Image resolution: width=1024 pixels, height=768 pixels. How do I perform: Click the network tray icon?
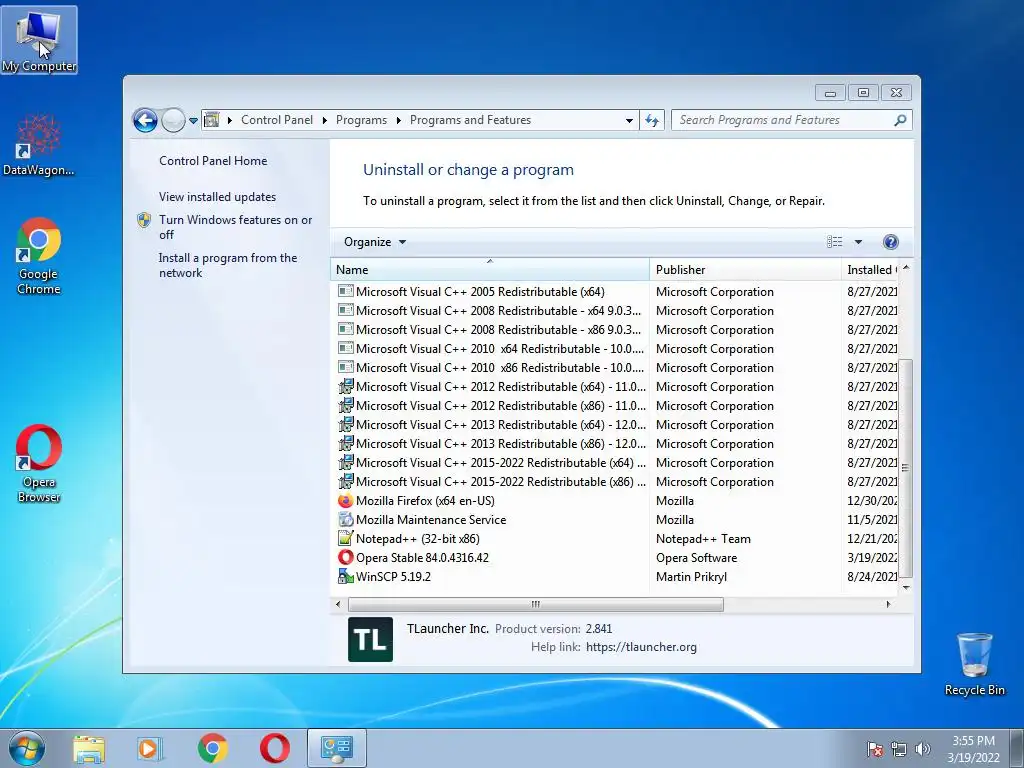[x=899, y=750]
